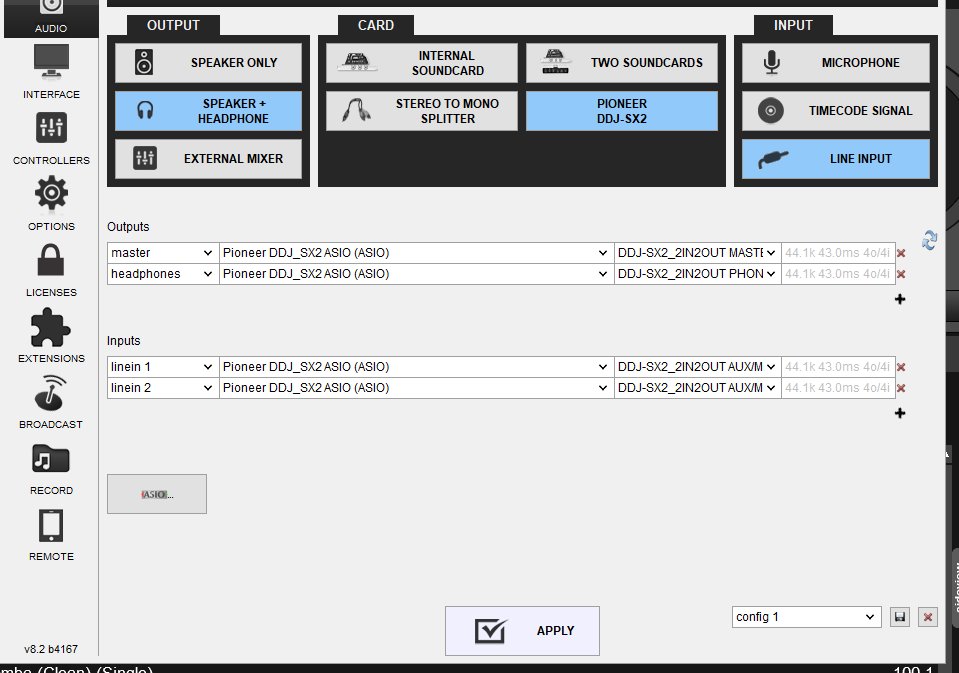Viewport: 959px width, 673px height.
Task: Remove the headphones output row
Action: pyautogui.click(x=901, y=273)
